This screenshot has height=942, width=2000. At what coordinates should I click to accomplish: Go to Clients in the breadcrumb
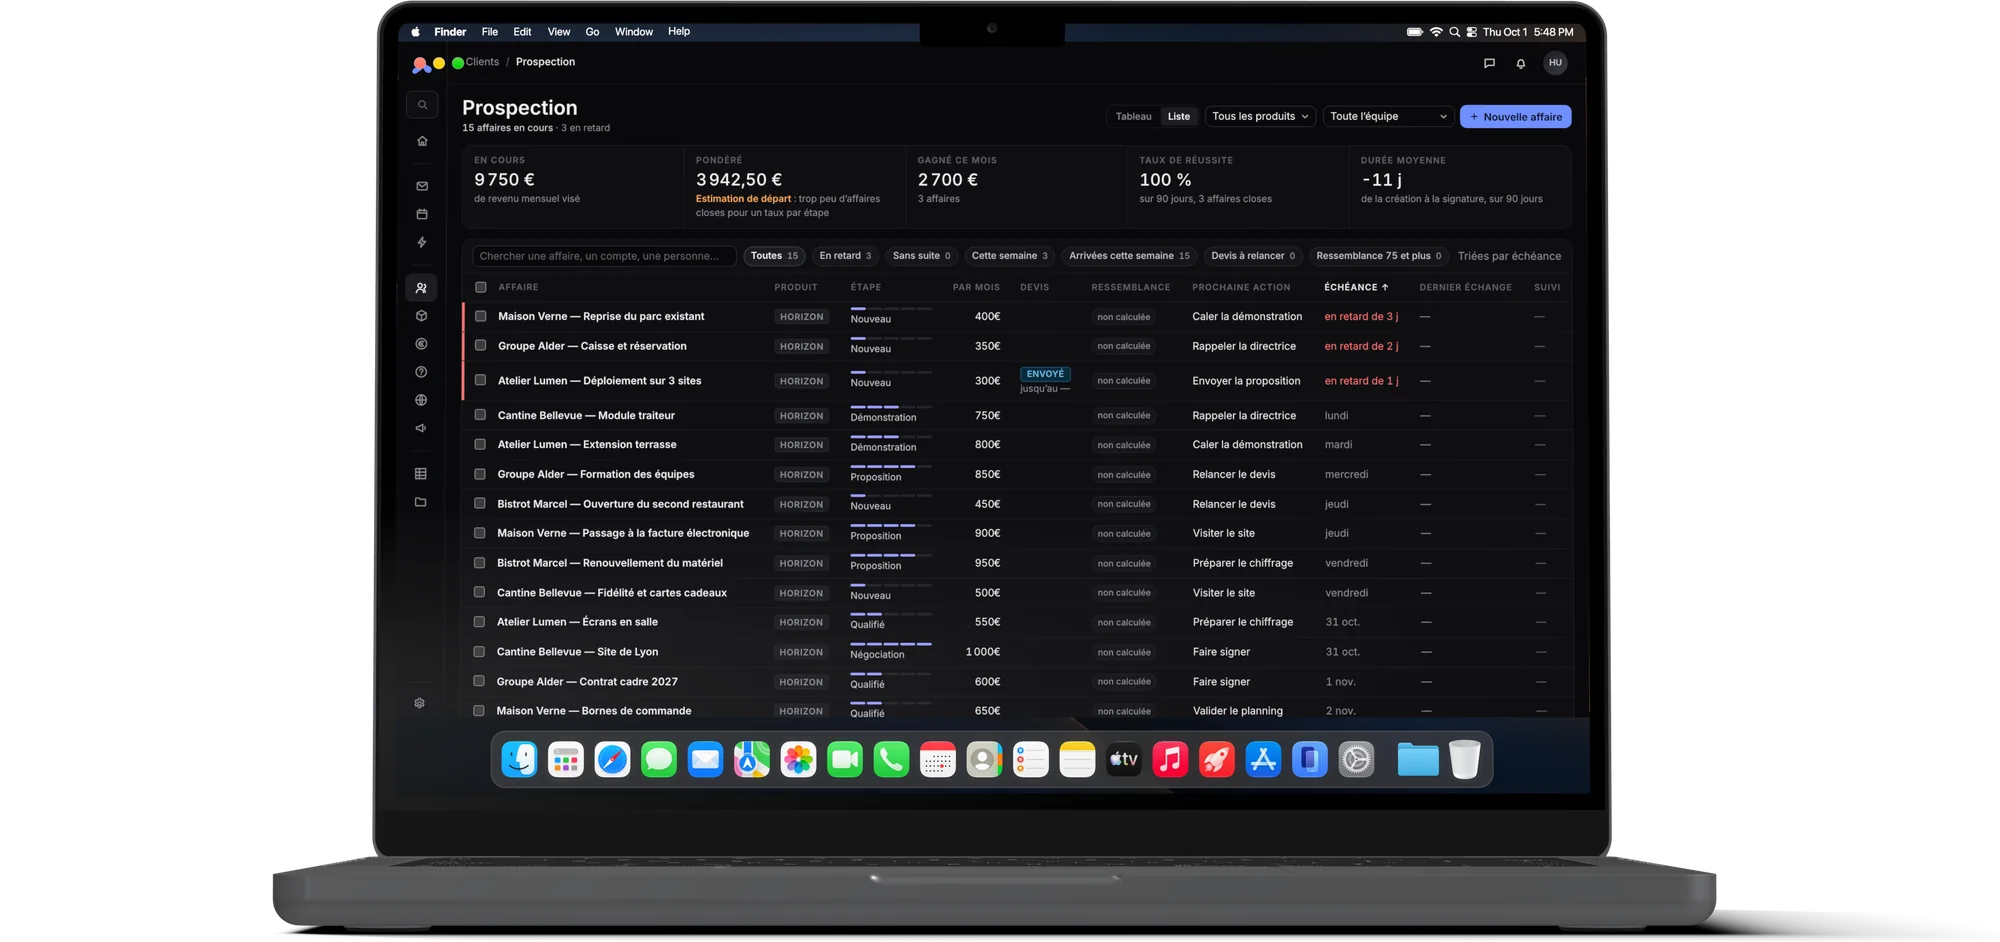click(x=482, y=62)
